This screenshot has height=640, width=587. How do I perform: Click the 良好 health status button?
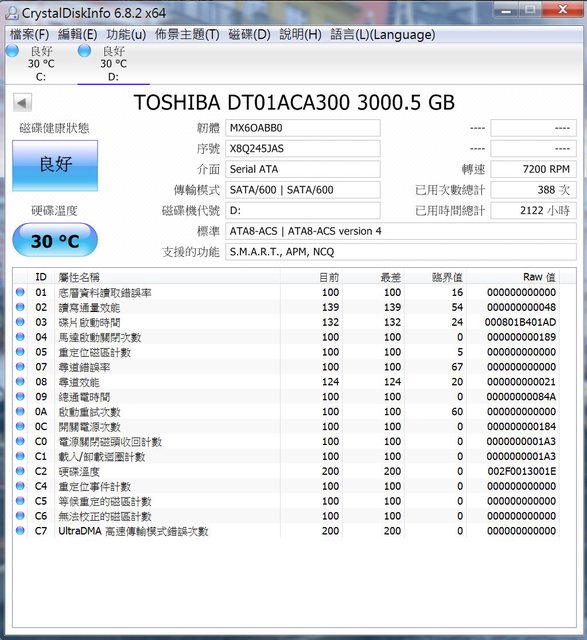click(55, 165)
